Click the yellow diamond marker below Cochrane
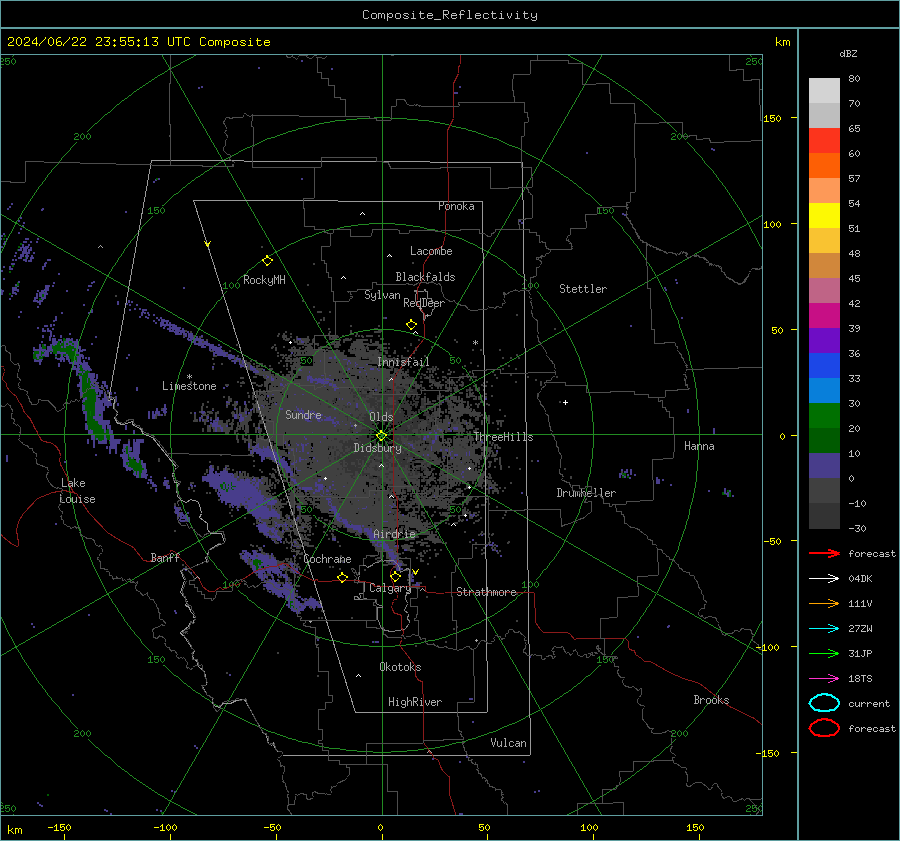Screen dimensions: 900x841 (342, 577)
